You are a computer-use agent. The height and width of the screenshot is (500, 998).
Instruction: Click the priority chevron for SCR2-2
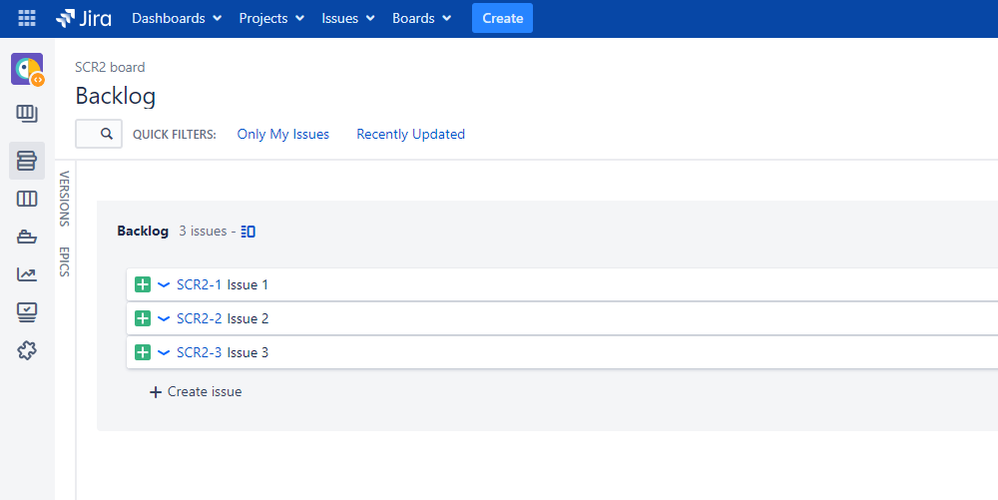164,318
